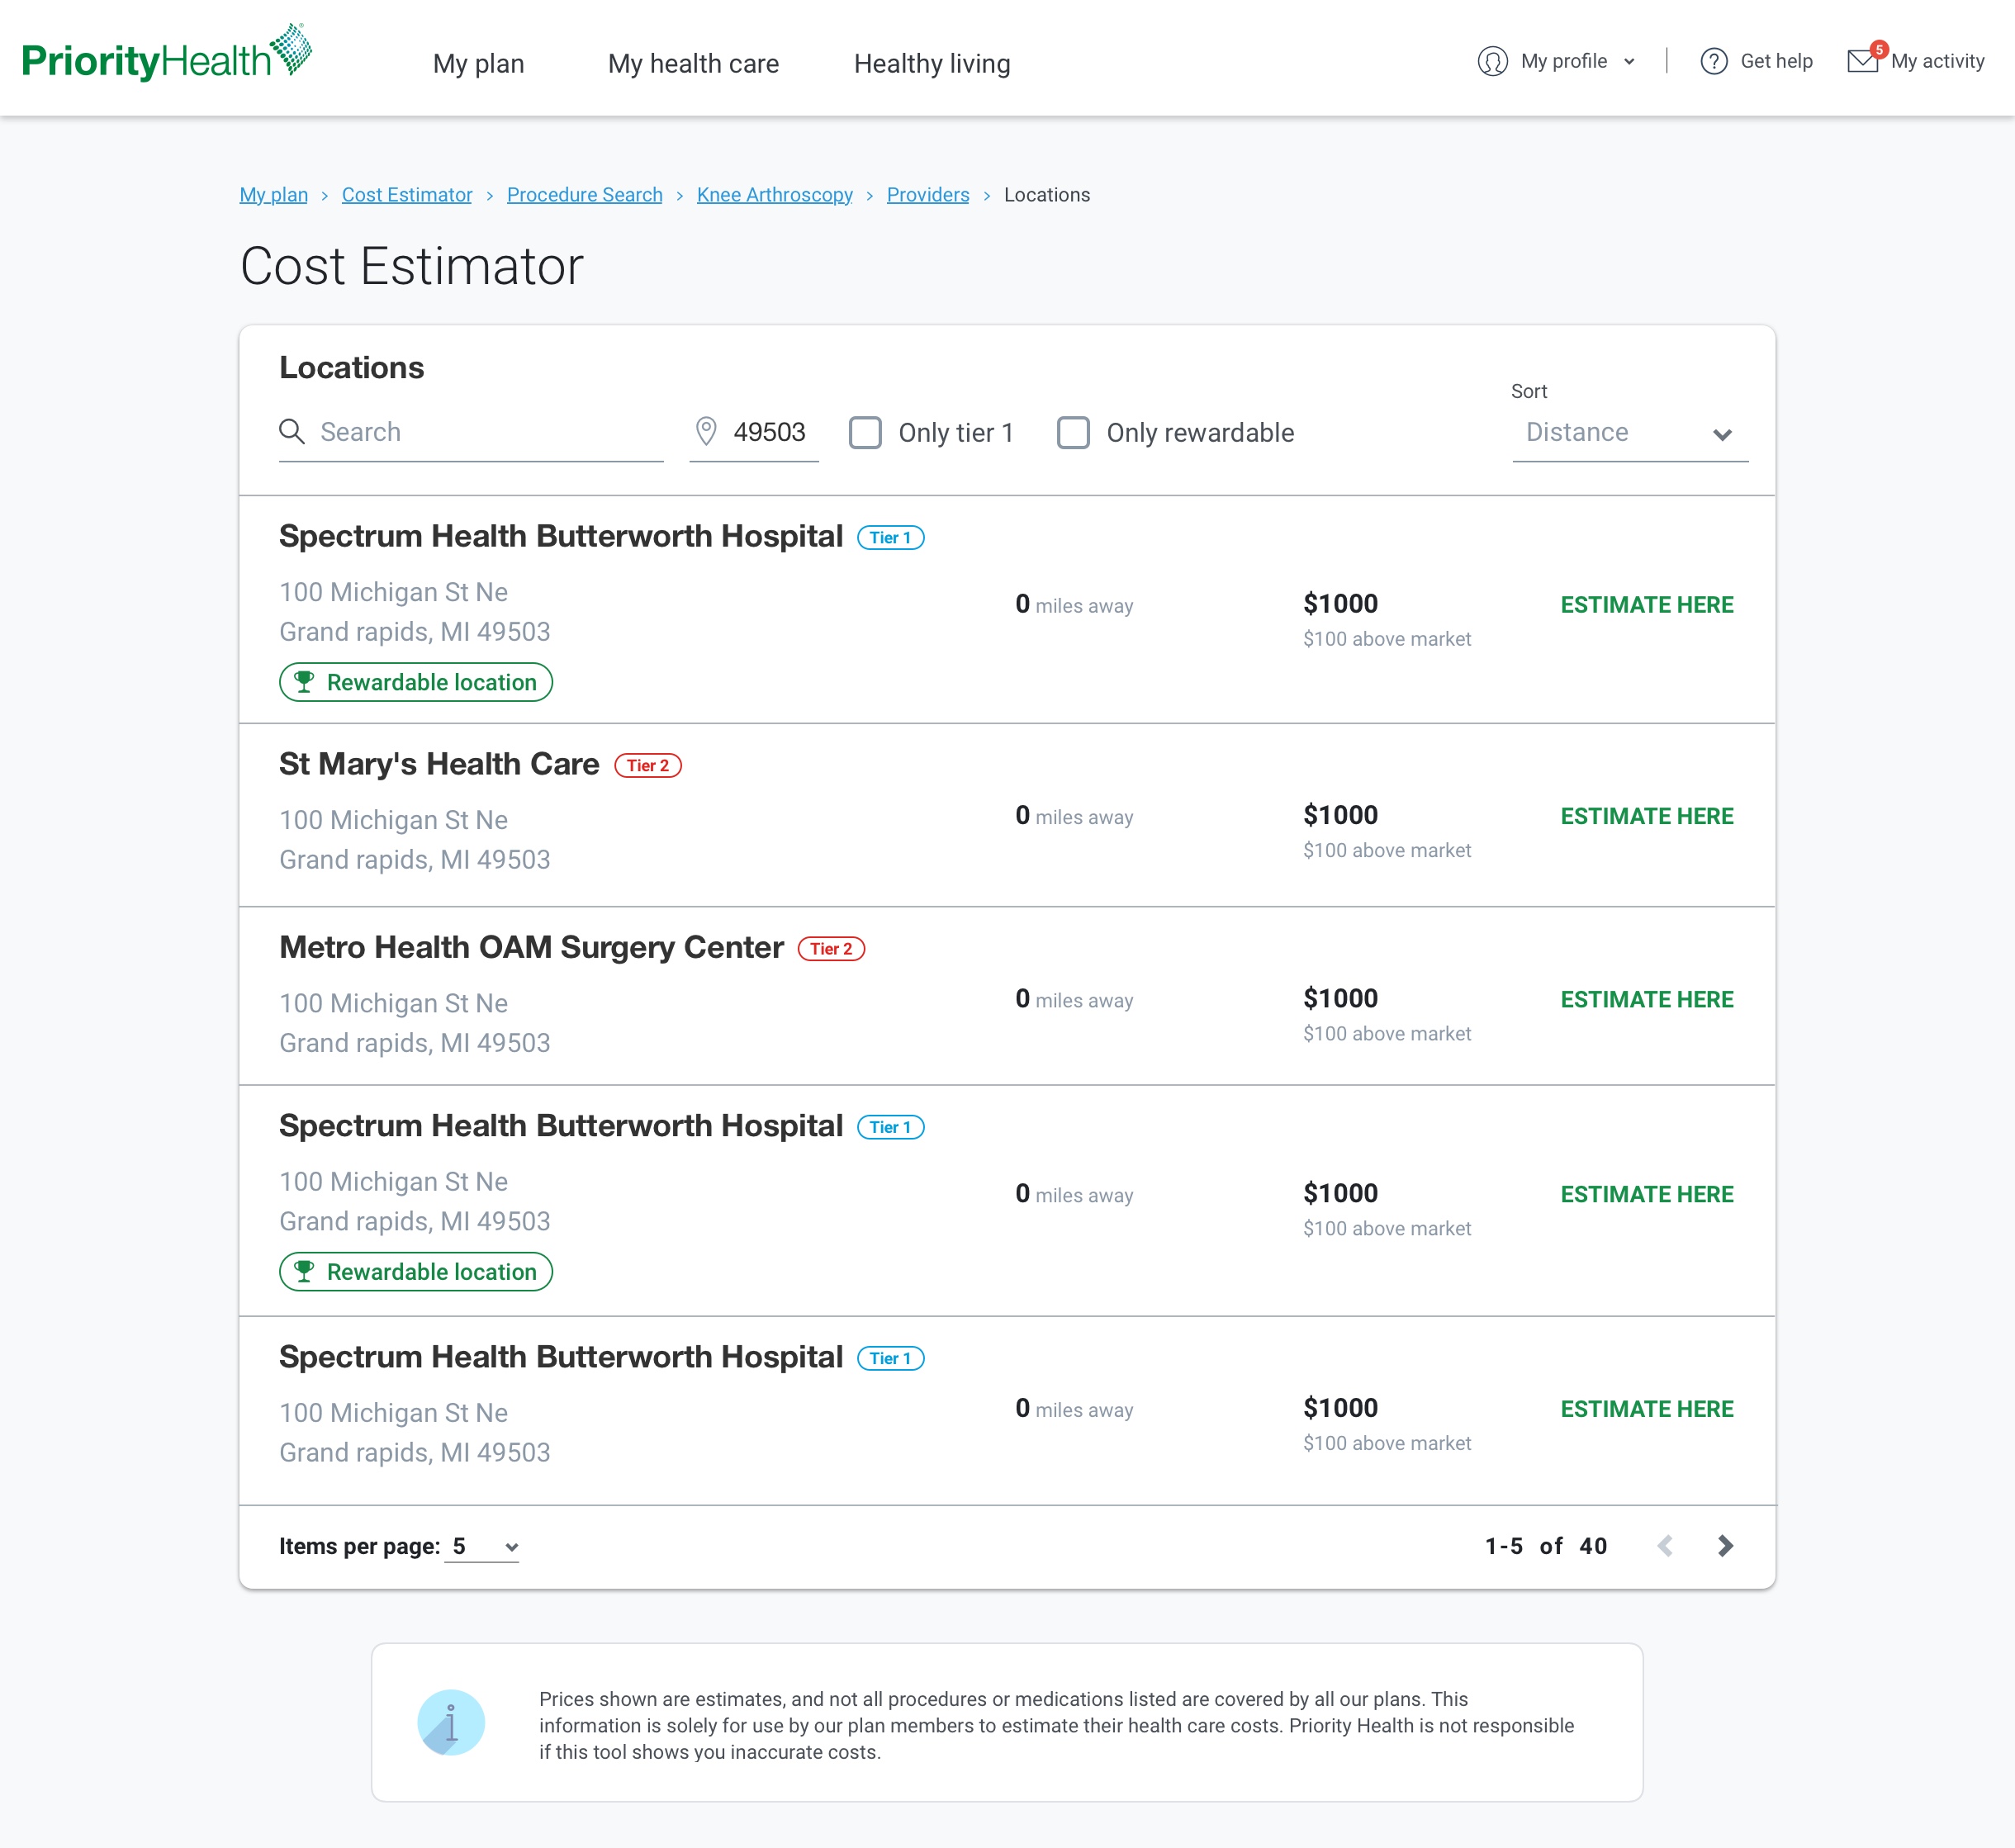Click the PriorityHealth logo
This screenshot has width=2015, height=1848.
click(166, 52)
